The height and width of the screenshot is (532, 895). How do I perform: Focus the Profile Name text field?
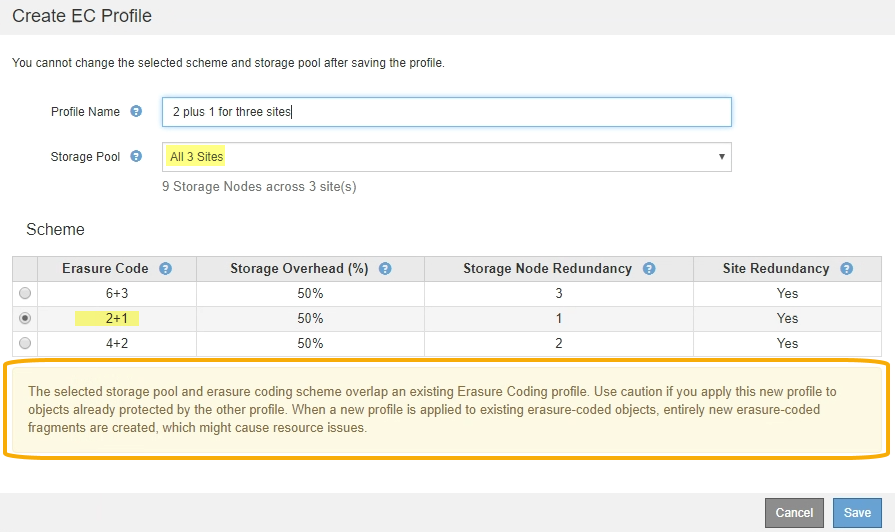click(446, 112)
